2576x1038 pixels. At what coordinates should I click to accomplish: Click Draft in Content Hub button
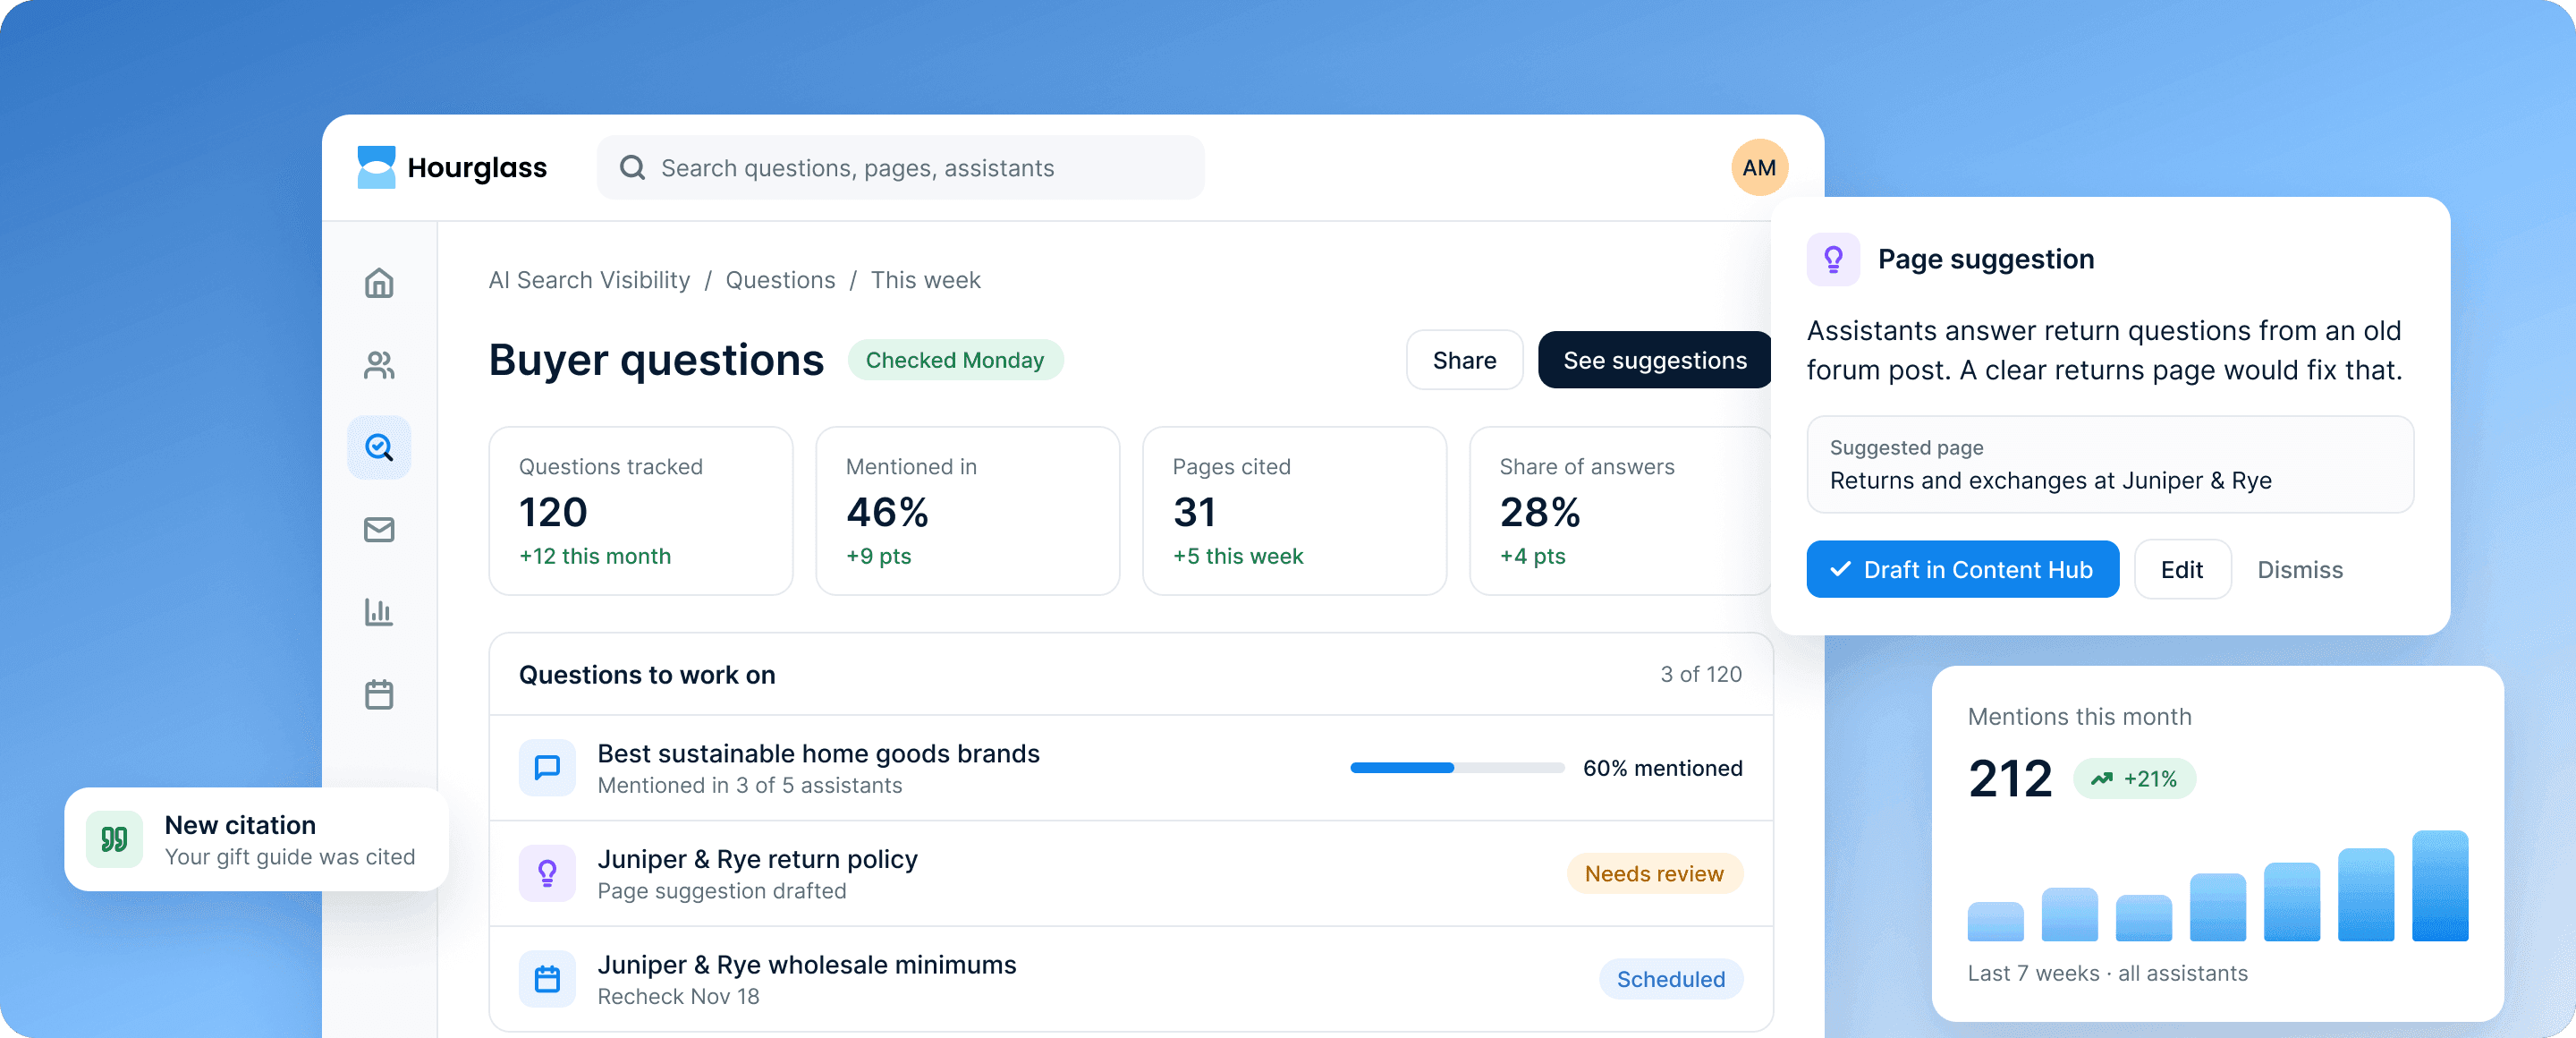click(x=1962, y=569)
